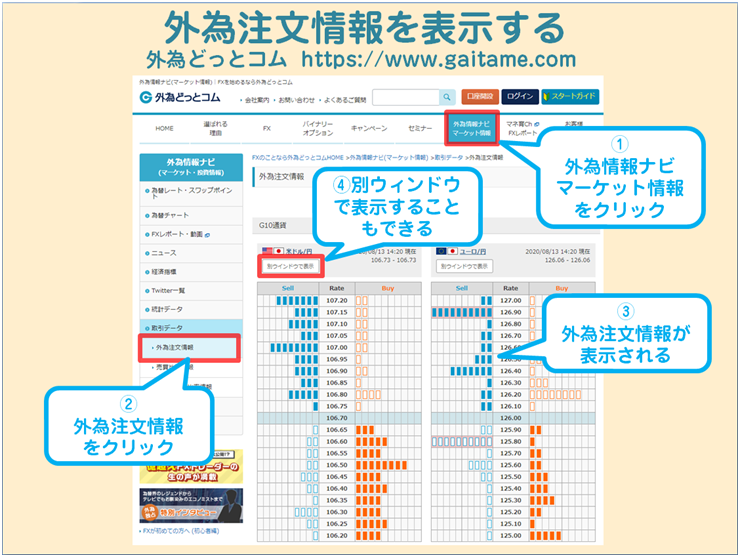The image size is (740, 557).
Task: Open the キャンペーン navigation item
Action: pos(369,129)
